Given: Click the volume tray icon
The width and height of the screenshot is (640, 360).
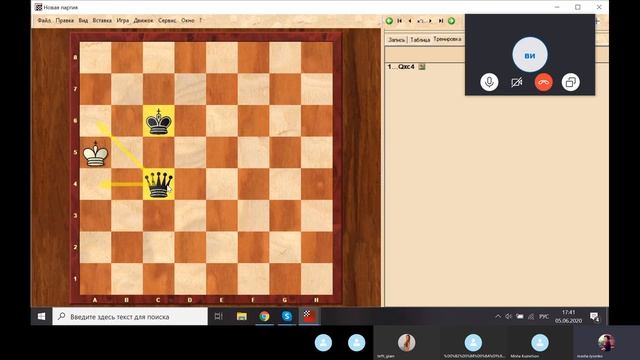Looking at the screenshot, I should click(x=509, y=316).
